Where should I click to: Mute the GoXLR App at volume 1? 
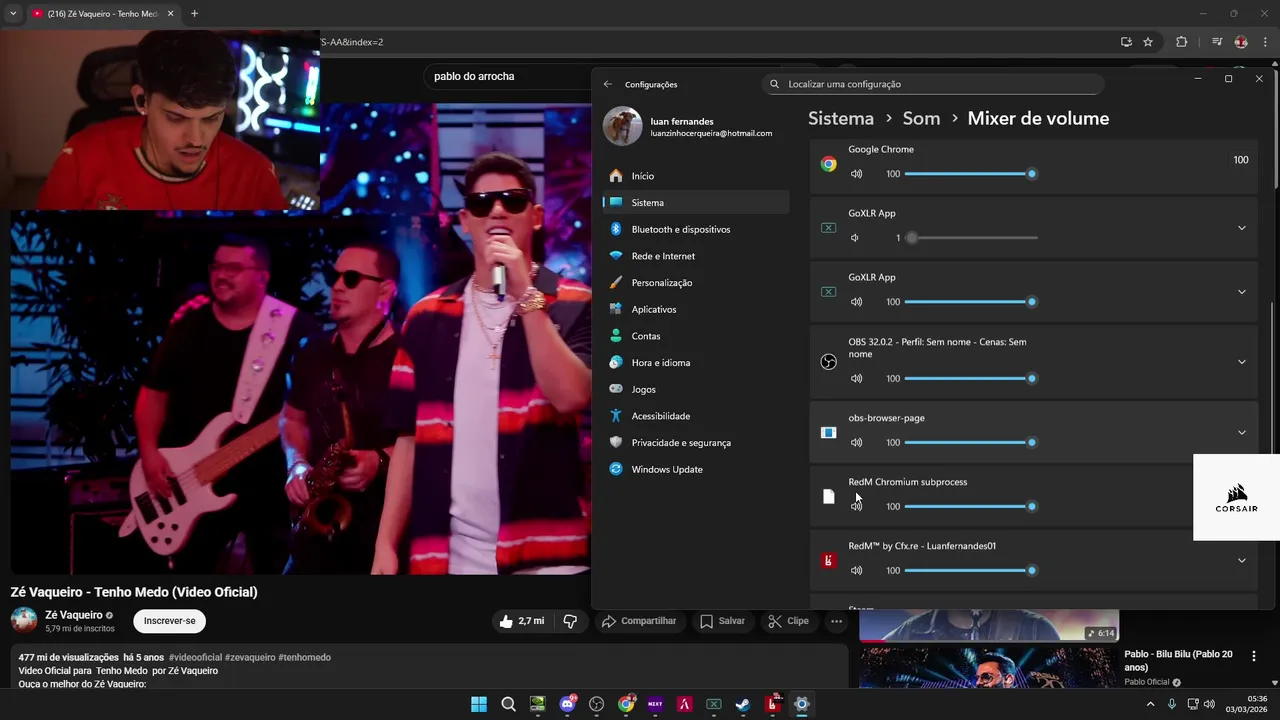click(855, 238)
